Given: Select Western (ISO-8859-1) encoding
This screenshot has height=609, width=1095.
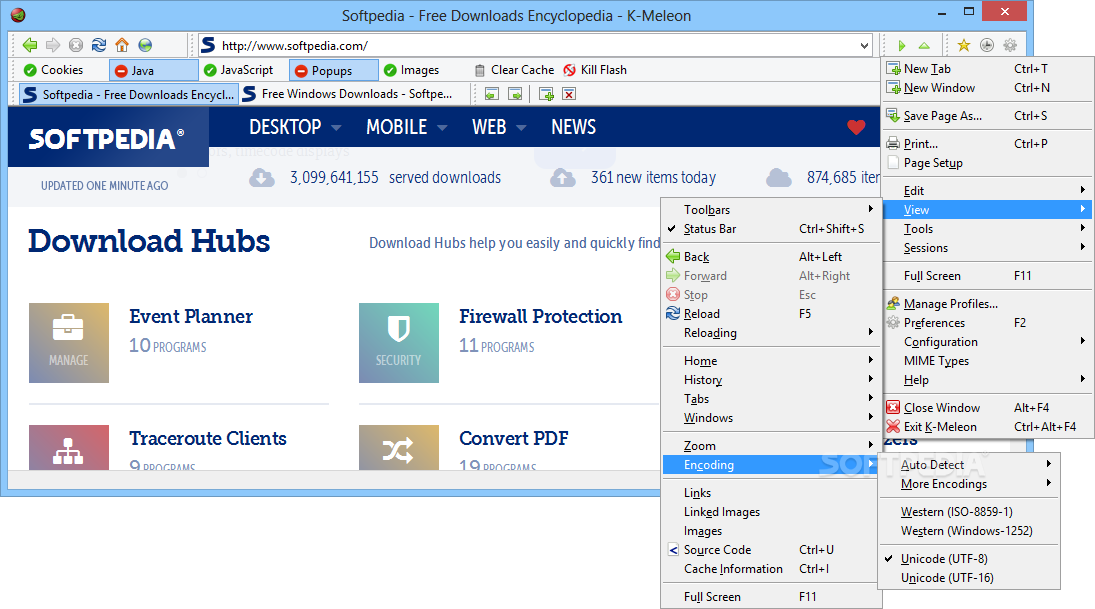Looking at the screenshot, I should point(969,512).
